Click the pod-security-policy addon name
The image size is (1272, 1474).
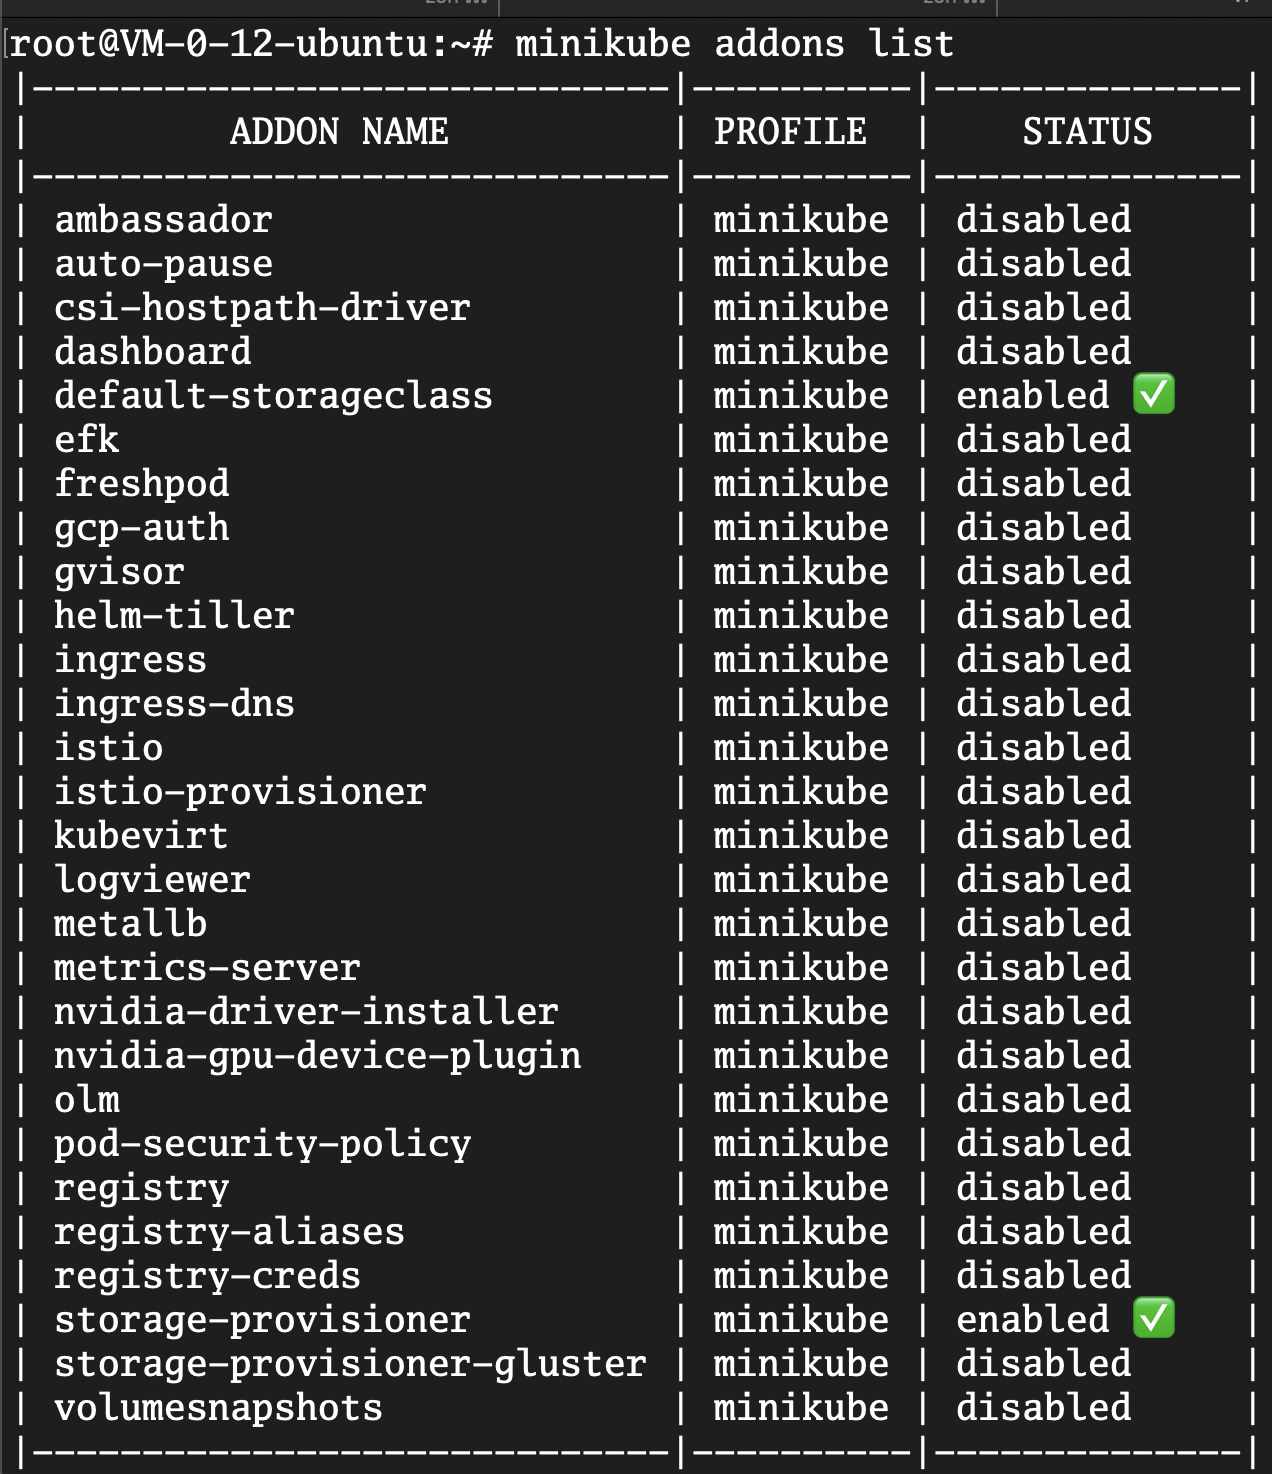[262, 1144]
